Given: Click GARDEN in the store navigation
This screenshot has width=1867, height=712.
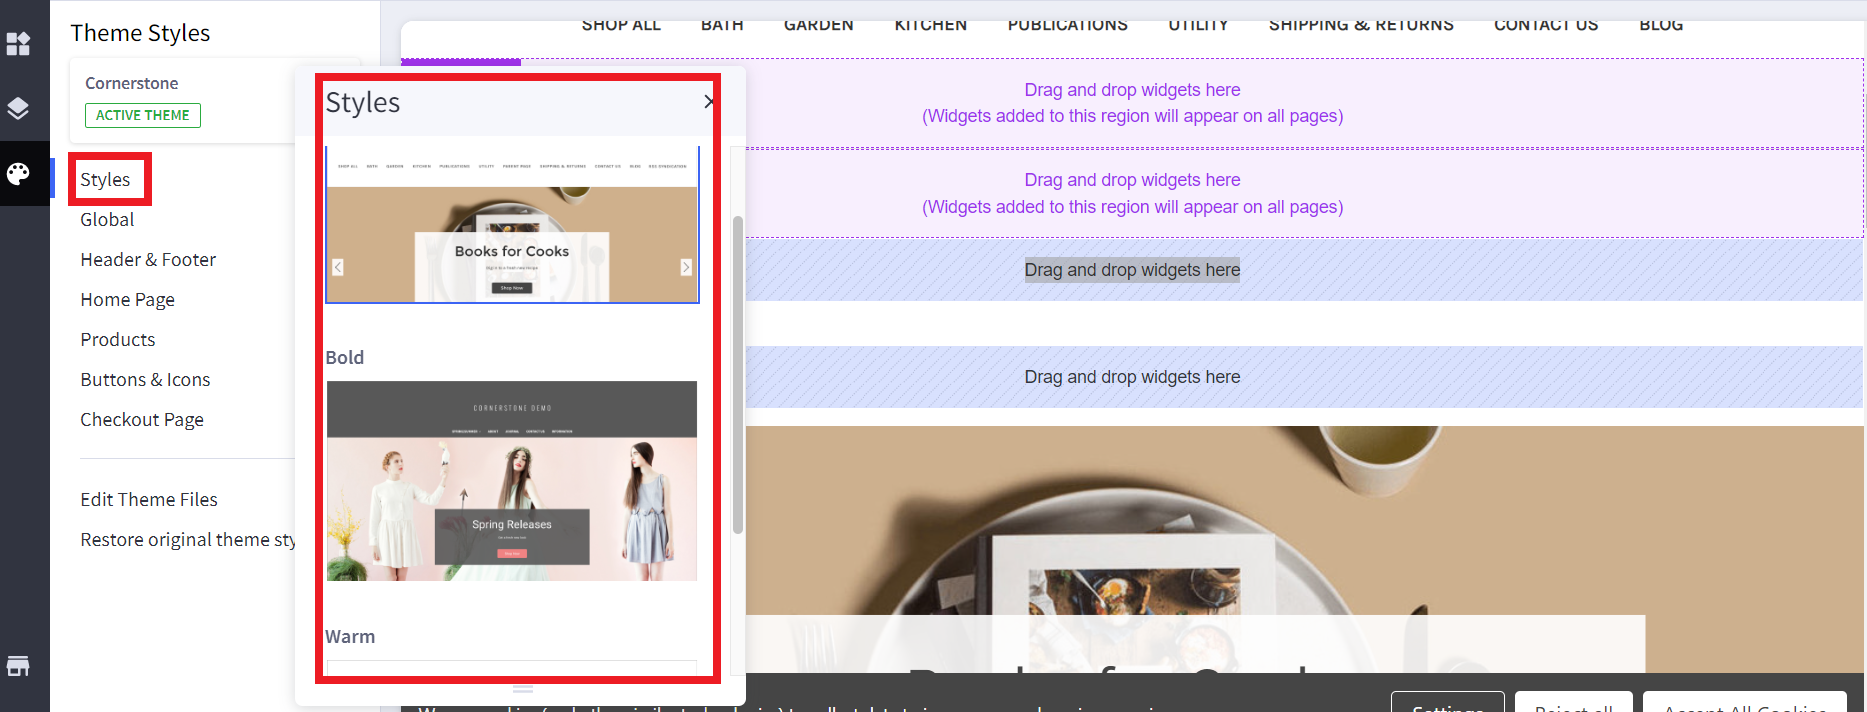Looking at the screenshot, I should click(819, 25).
